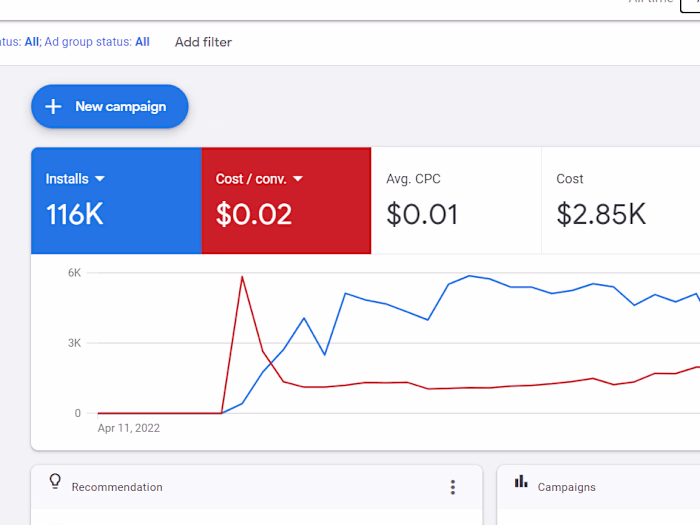700x525 pixels.
Task: Click the 6K axis label on chart
Action: (74, 273)
